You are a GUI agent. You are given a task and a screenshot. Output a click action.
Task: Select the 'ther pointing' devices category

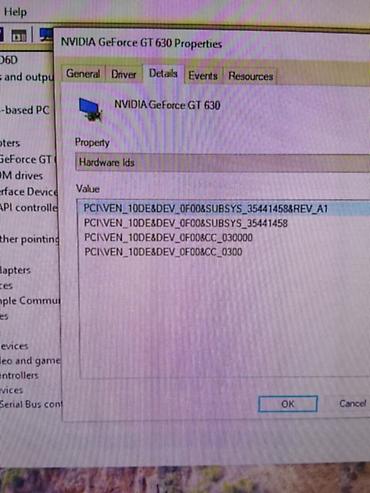pos(30,239)
